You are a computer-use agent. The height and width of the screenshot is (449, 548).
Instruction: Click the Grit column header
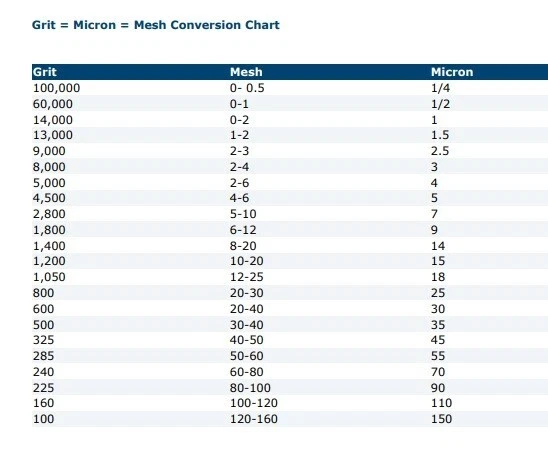point(44,72)
